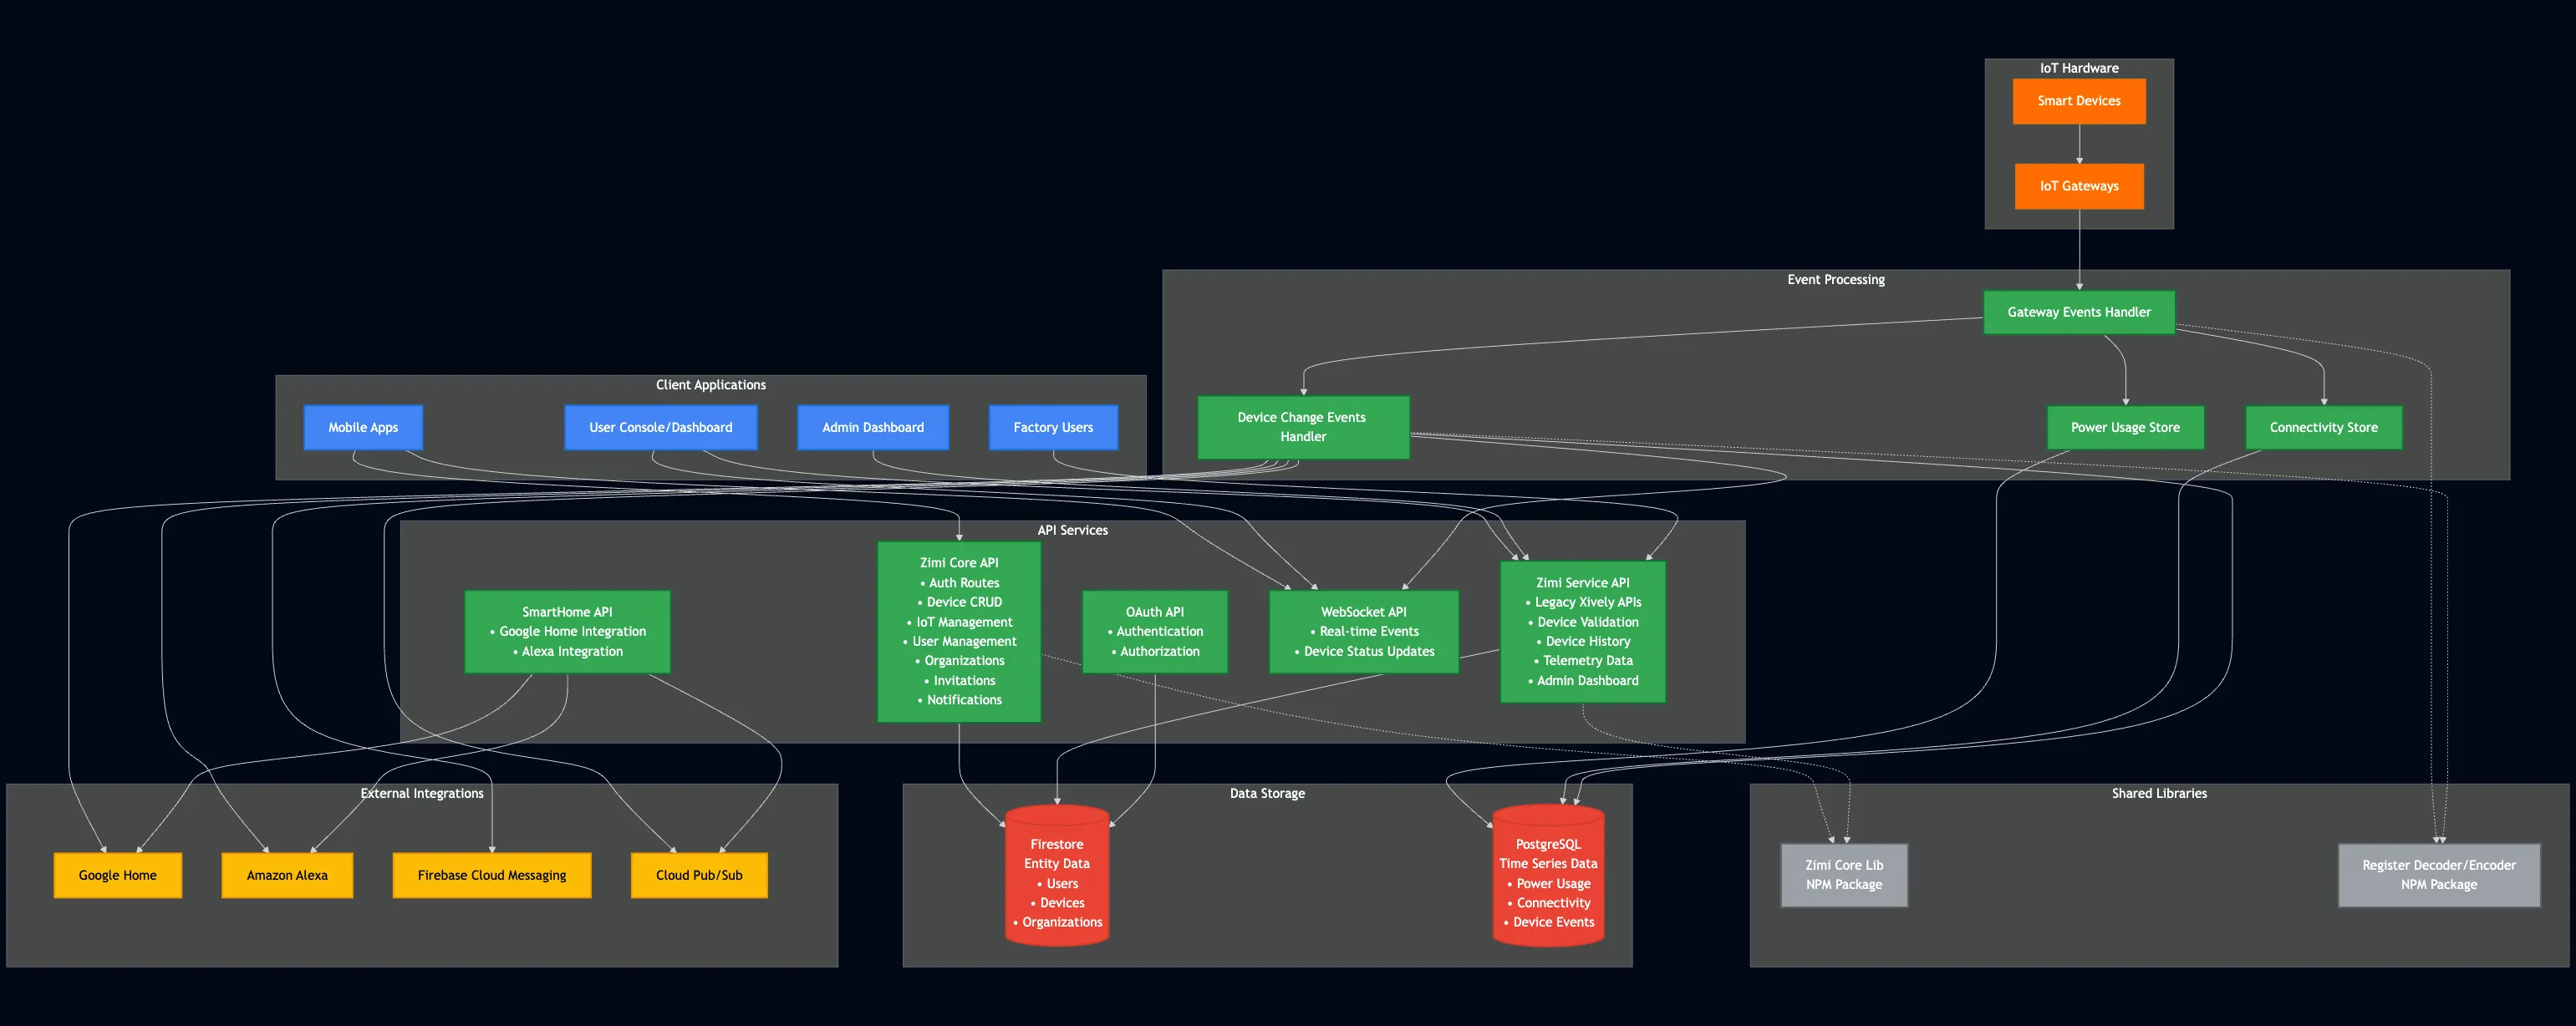
Task: Click the Power Usage Store node
Action: point(2125,427)
